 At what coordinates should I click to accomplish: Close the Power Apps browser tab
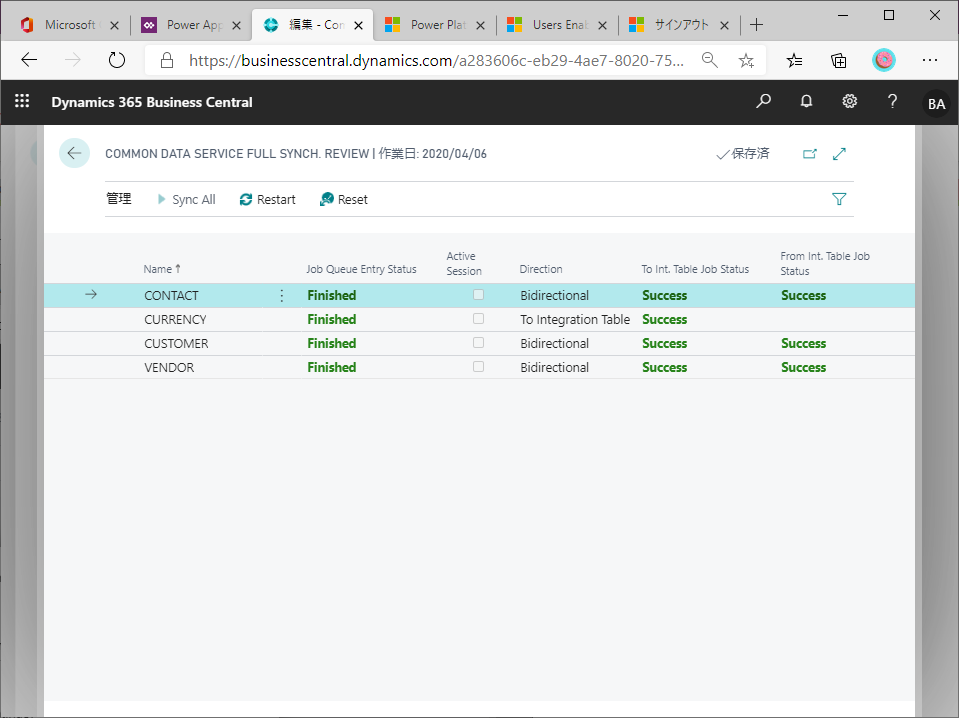click(x=236, y=25)
